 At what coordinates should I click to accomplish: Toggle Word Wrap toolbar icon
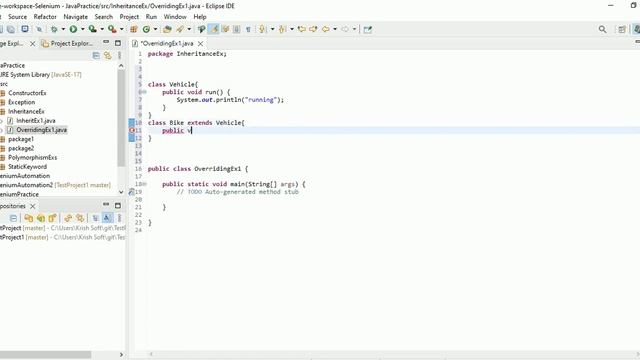(225, 29)
